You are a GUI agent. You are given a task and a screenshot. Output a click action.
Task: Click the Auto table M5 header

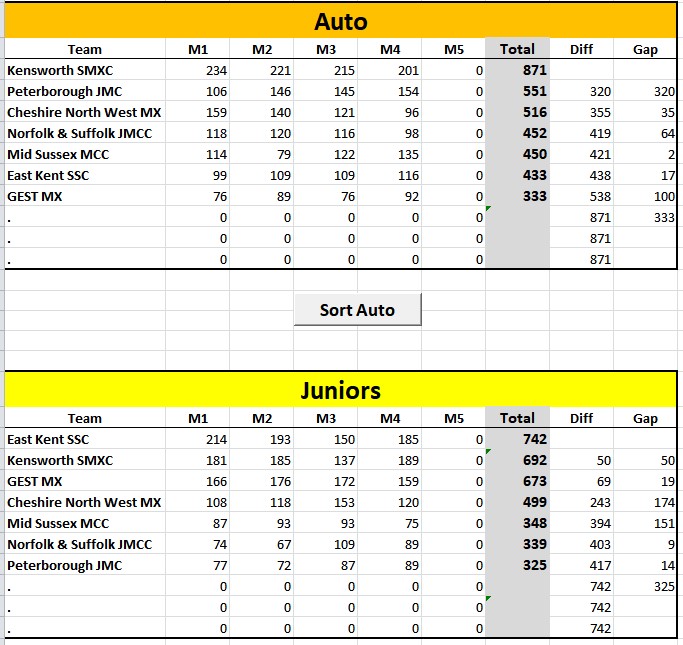pyautogui.click(x=453, y=49)
